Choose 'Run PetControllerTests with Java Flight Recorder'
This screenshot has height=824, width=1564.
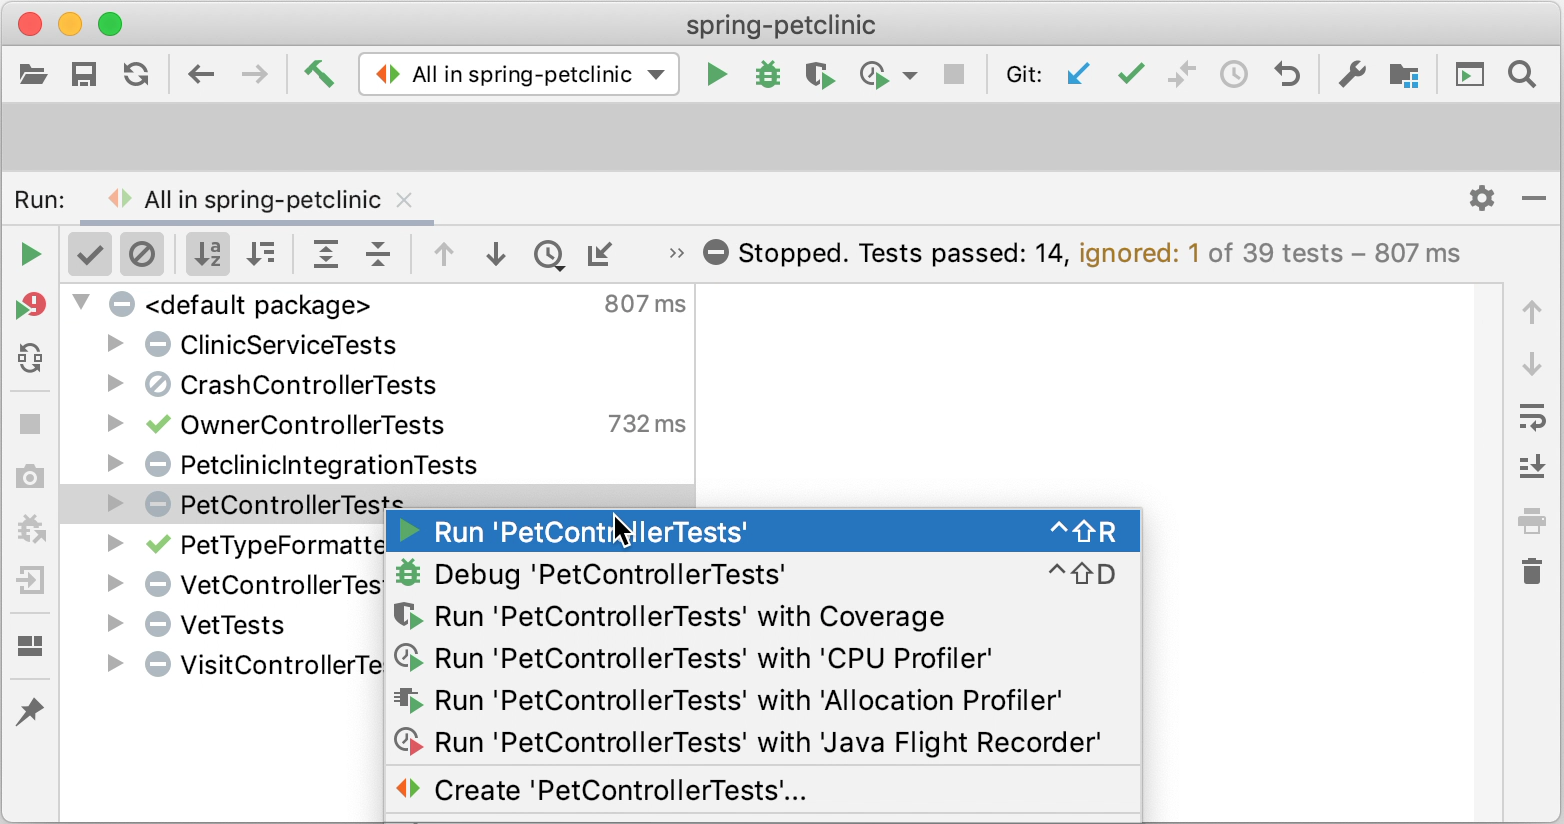coord(766,742)
